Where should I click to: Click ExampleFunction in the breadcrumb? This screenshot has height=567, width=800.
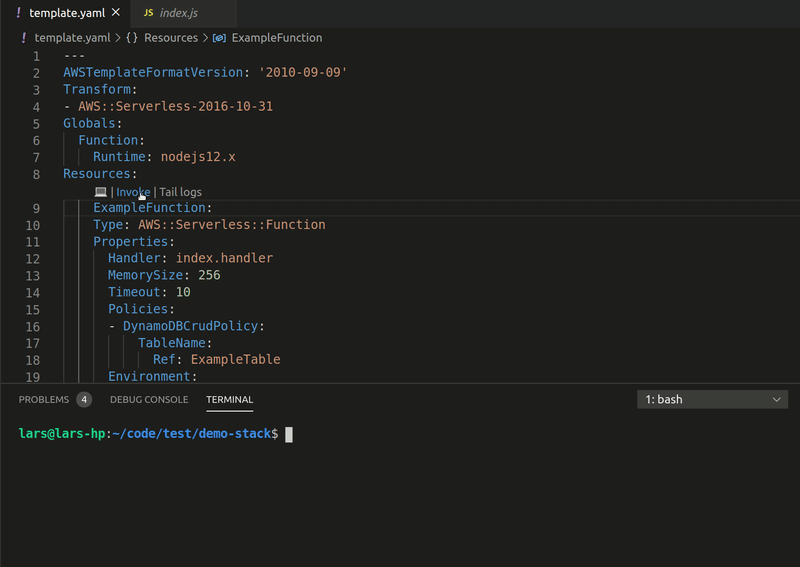277,38
